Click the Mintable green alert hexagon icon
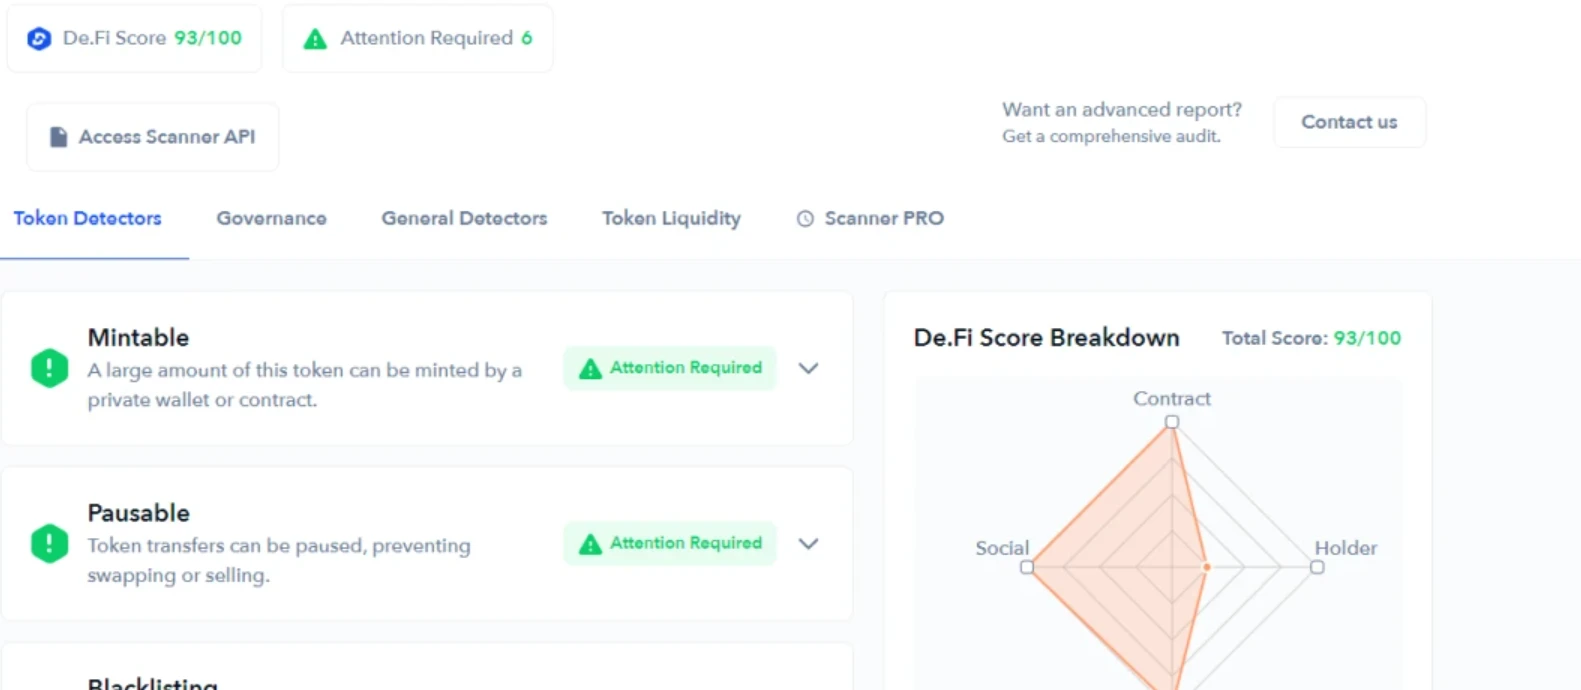The image size is (1581, 690). coord(49,368)
